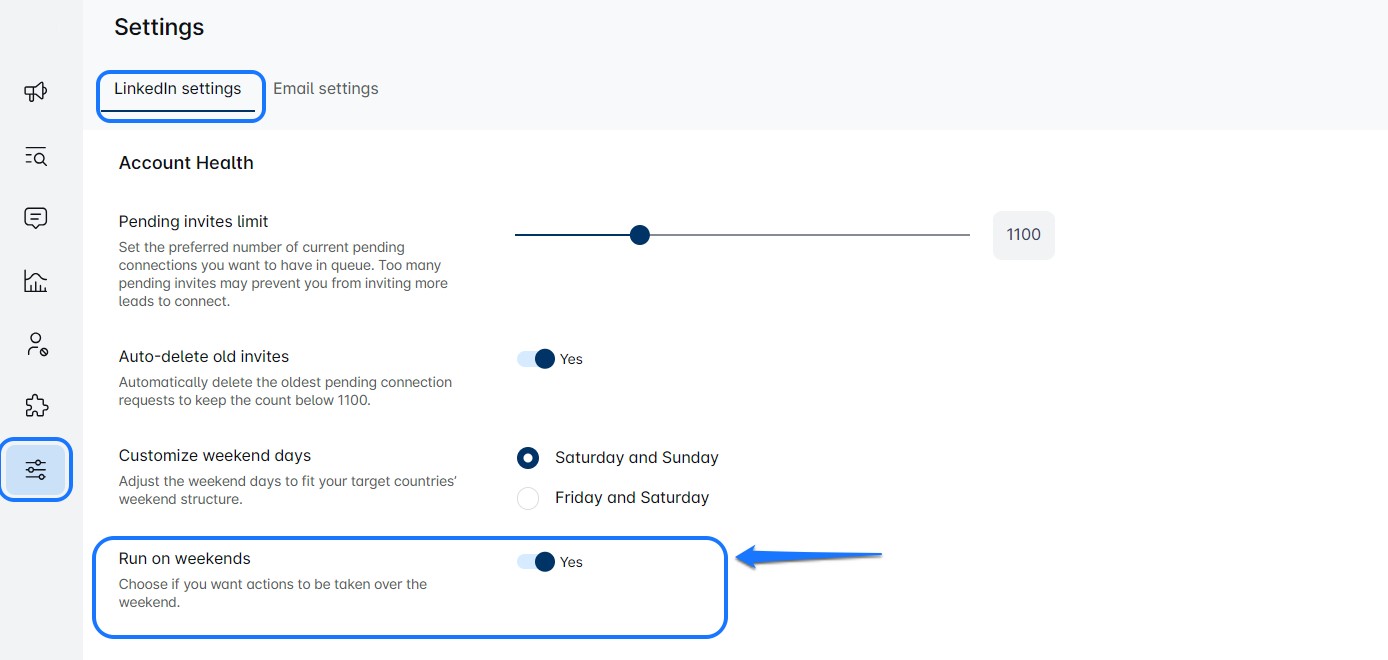Image resolution: width=1388 pixels, height=660 pixels.
Task: Click the Pending invites limit slider handle
Action: click(x=640, y=235)
